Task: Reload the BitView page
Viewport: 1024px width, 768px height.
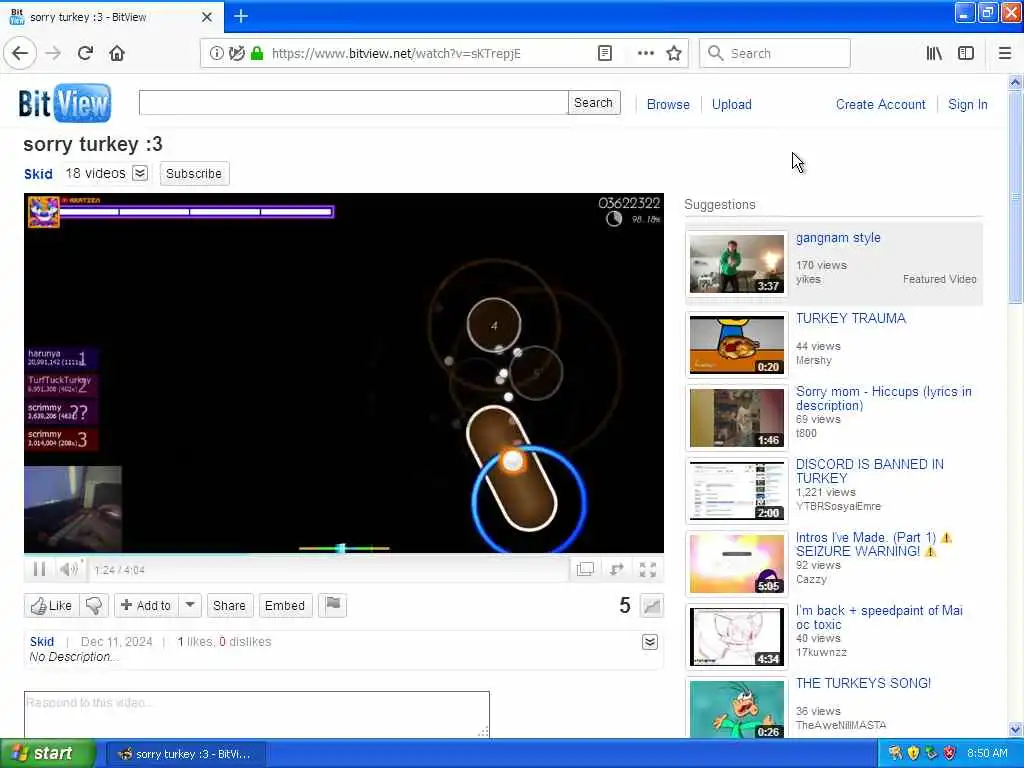Action: [x=86, y=53]
